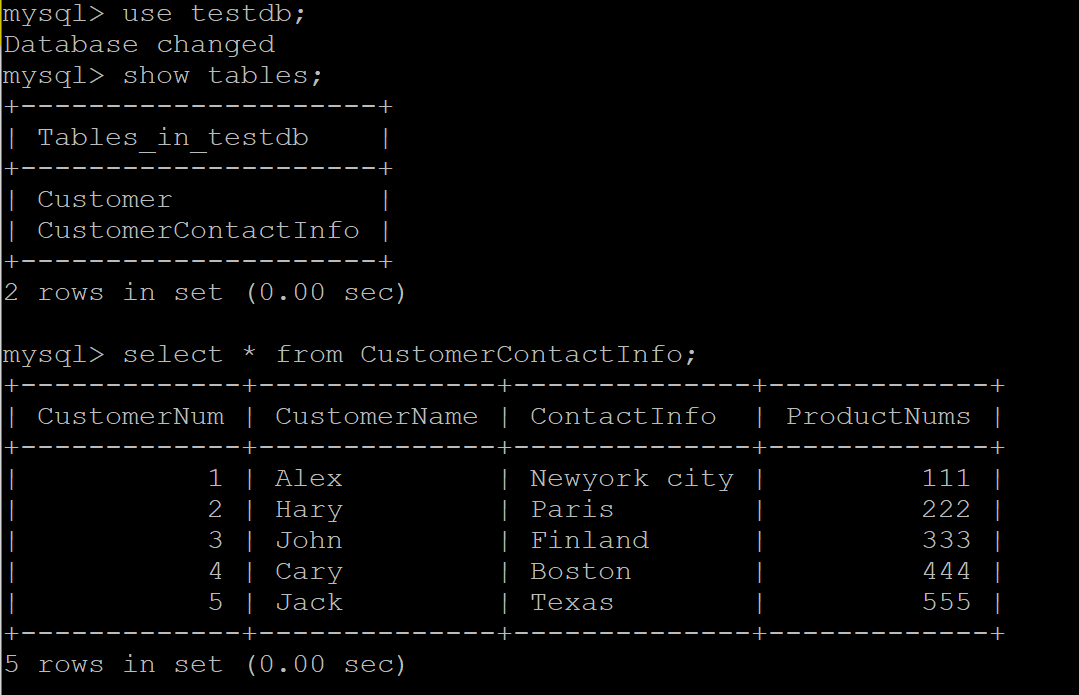Click the 'ContactInfo' column header

623,417
